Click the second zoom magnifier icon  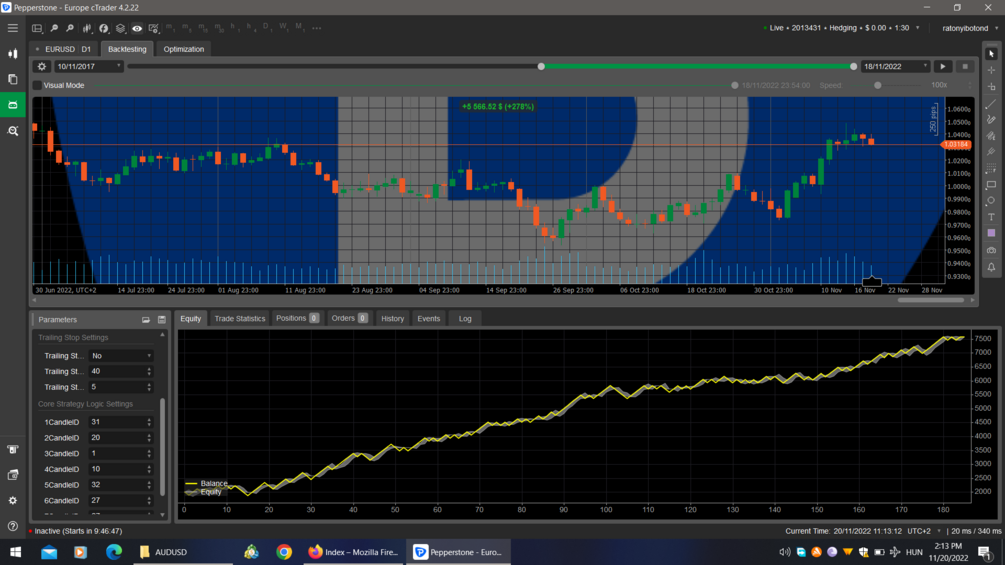(70, 28)
